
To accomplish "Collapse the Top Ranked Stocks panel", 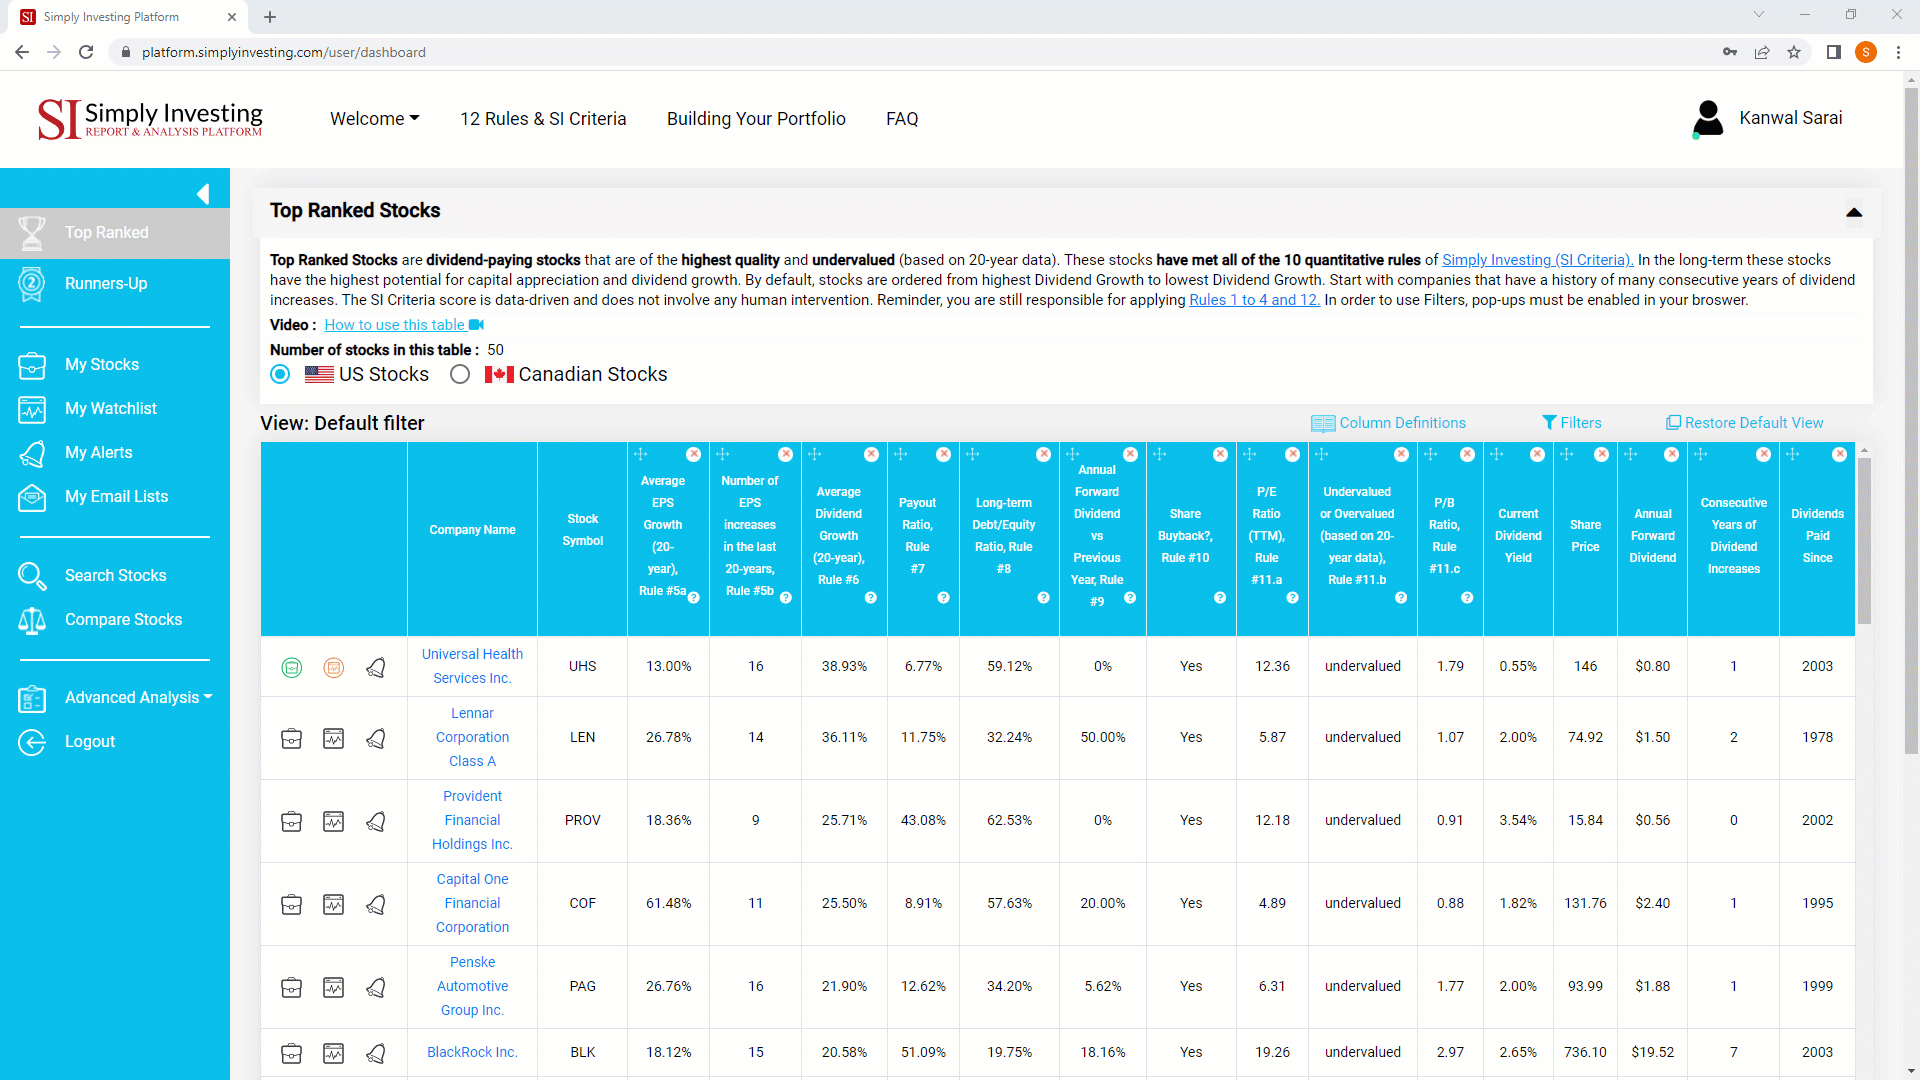I will coord(1854,212).
